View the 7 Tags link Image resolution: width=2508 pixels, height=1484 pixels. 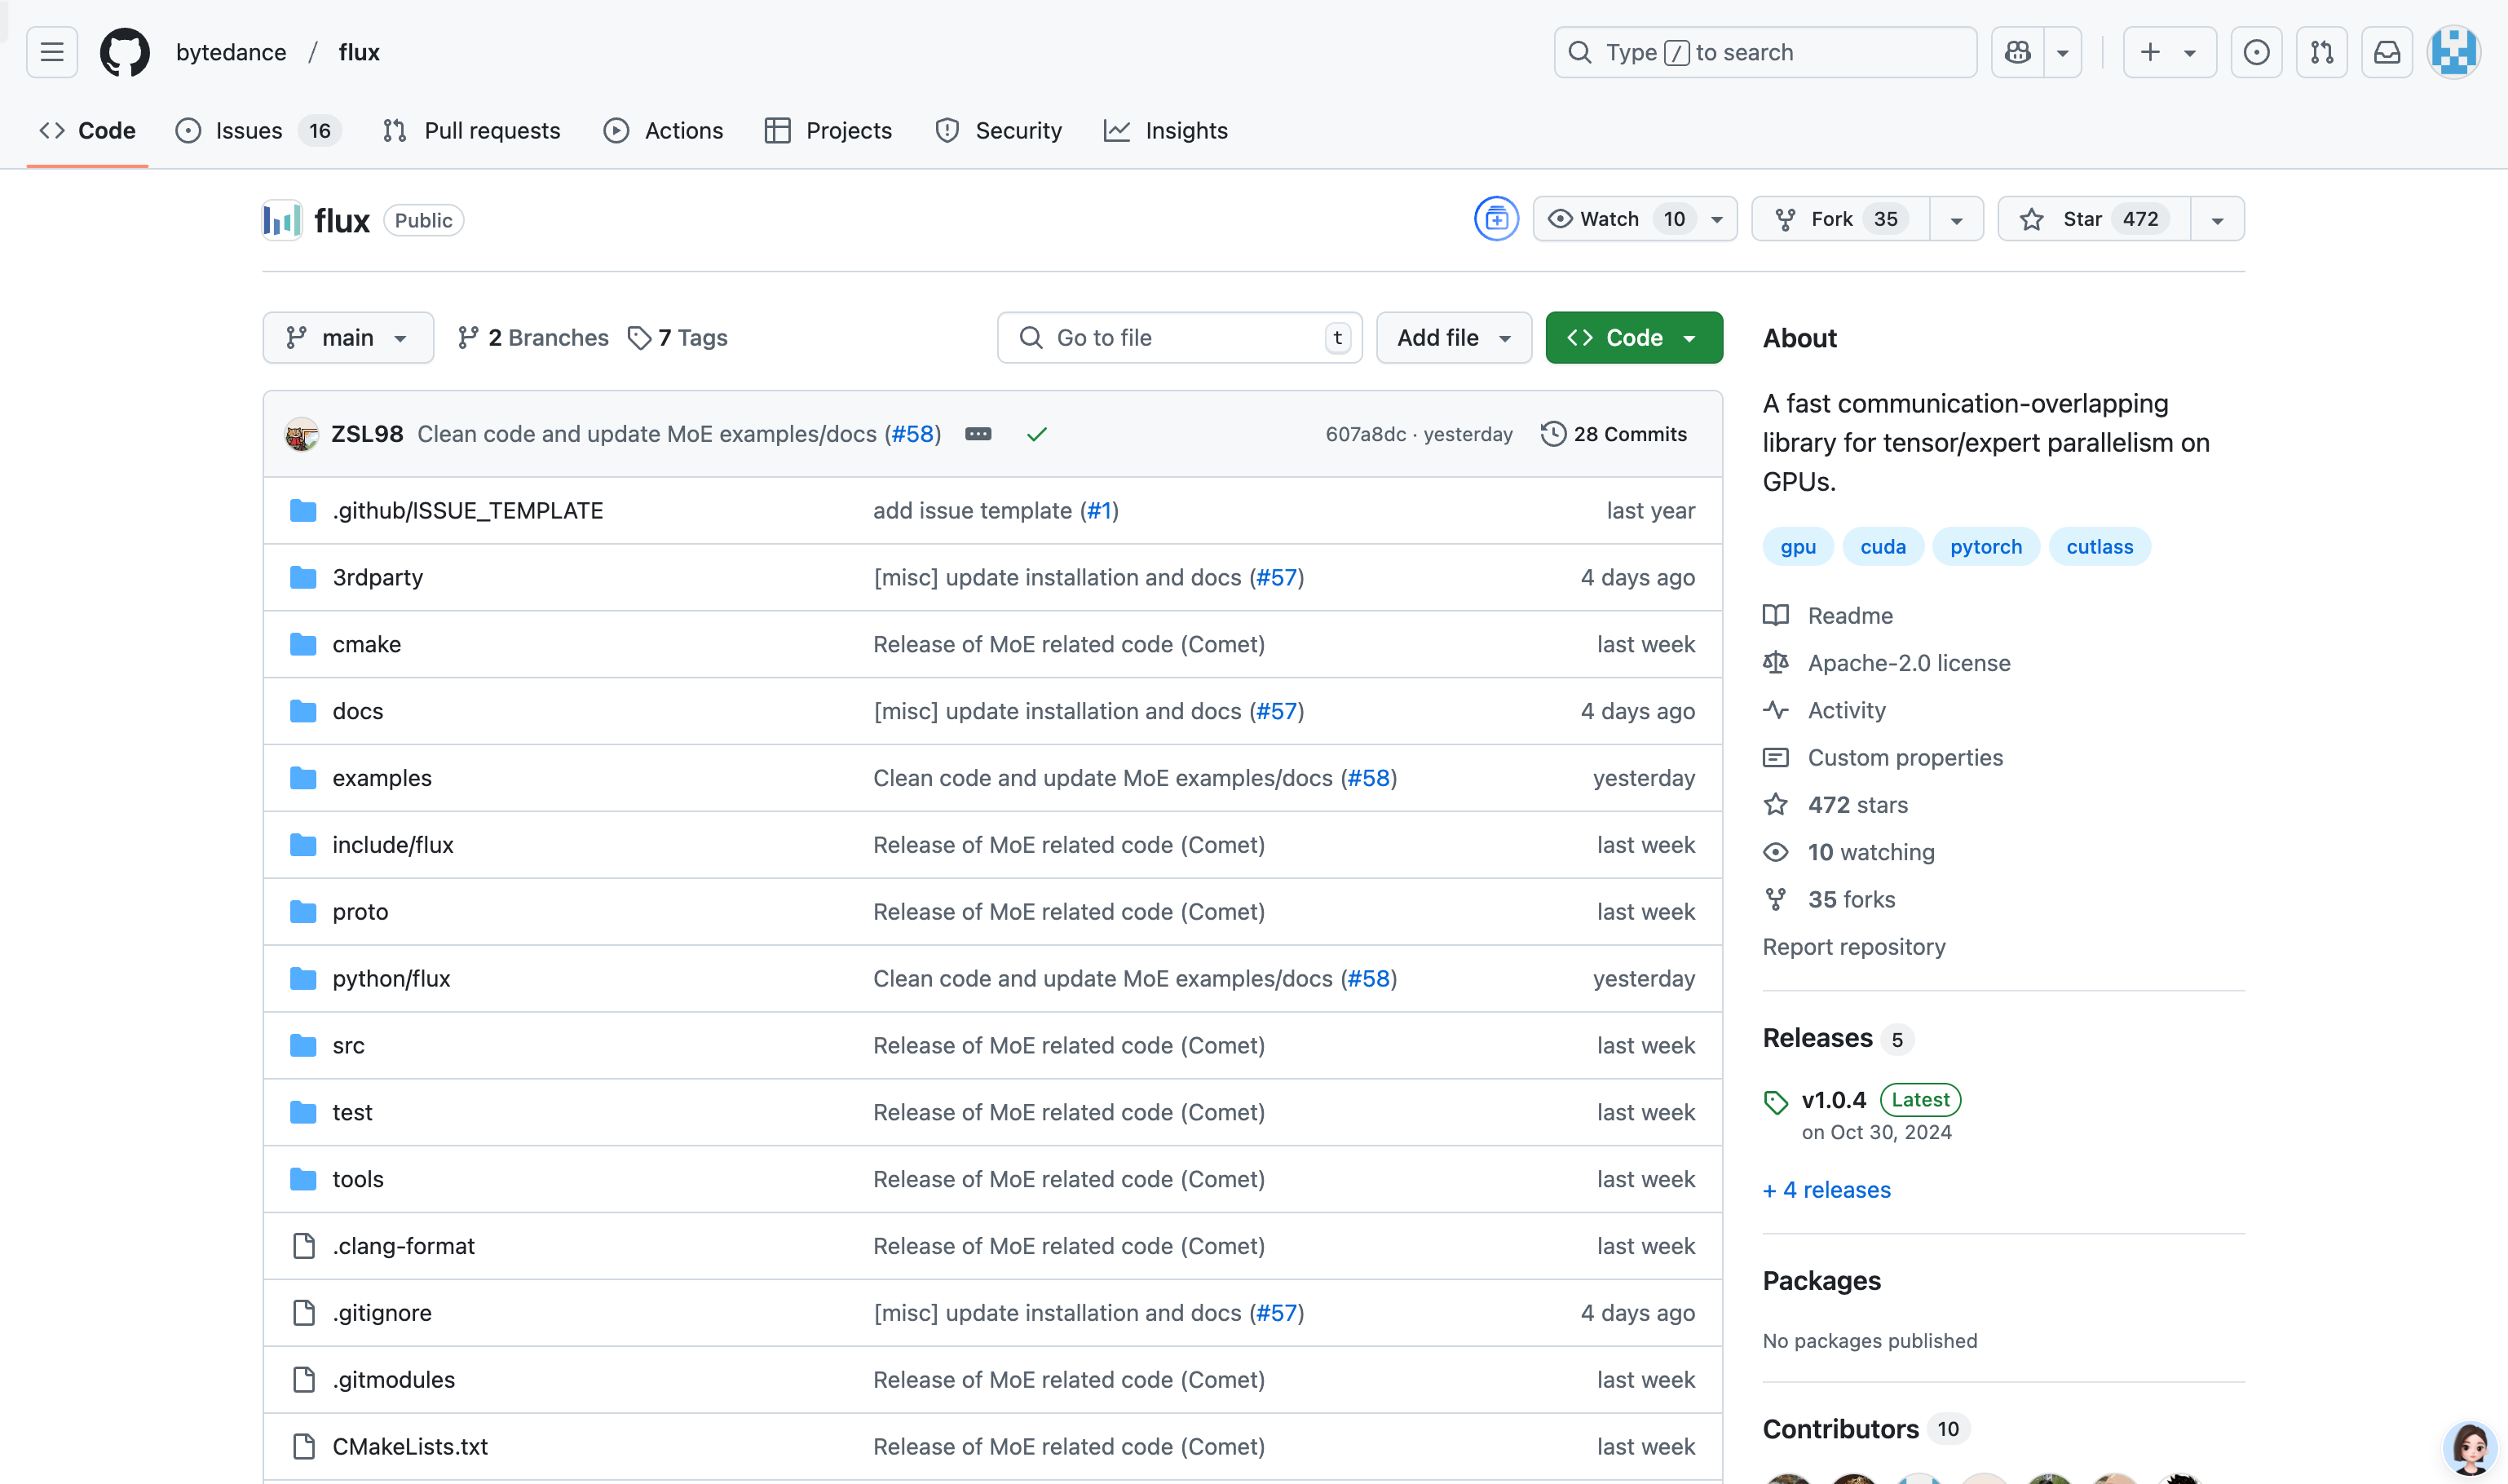click(678, 338)
